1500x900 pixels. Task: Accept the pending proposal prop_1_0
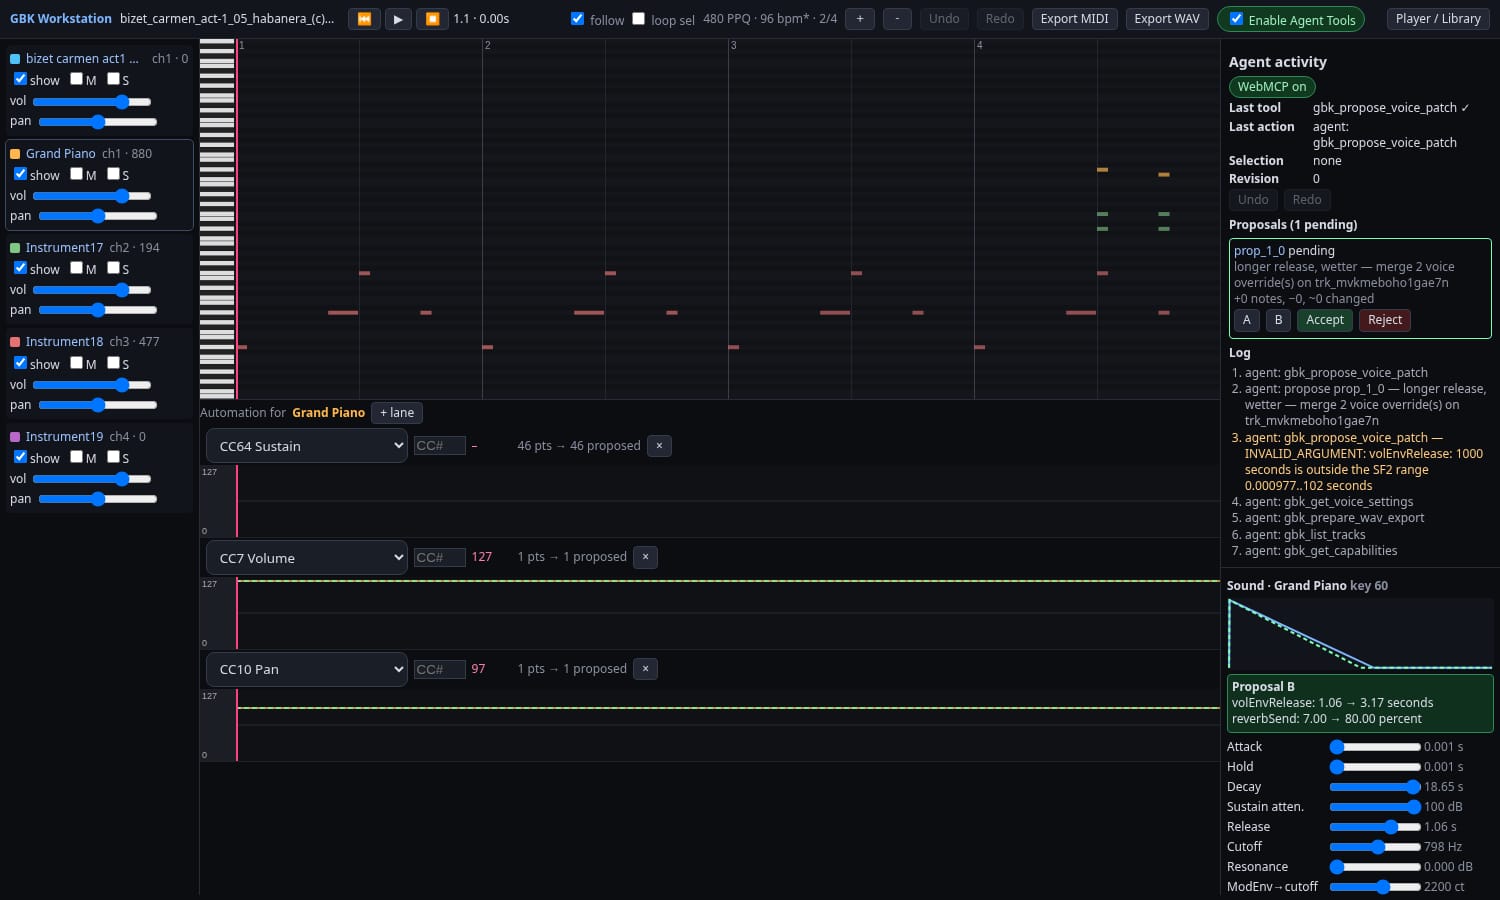(x=1325, y=320)
